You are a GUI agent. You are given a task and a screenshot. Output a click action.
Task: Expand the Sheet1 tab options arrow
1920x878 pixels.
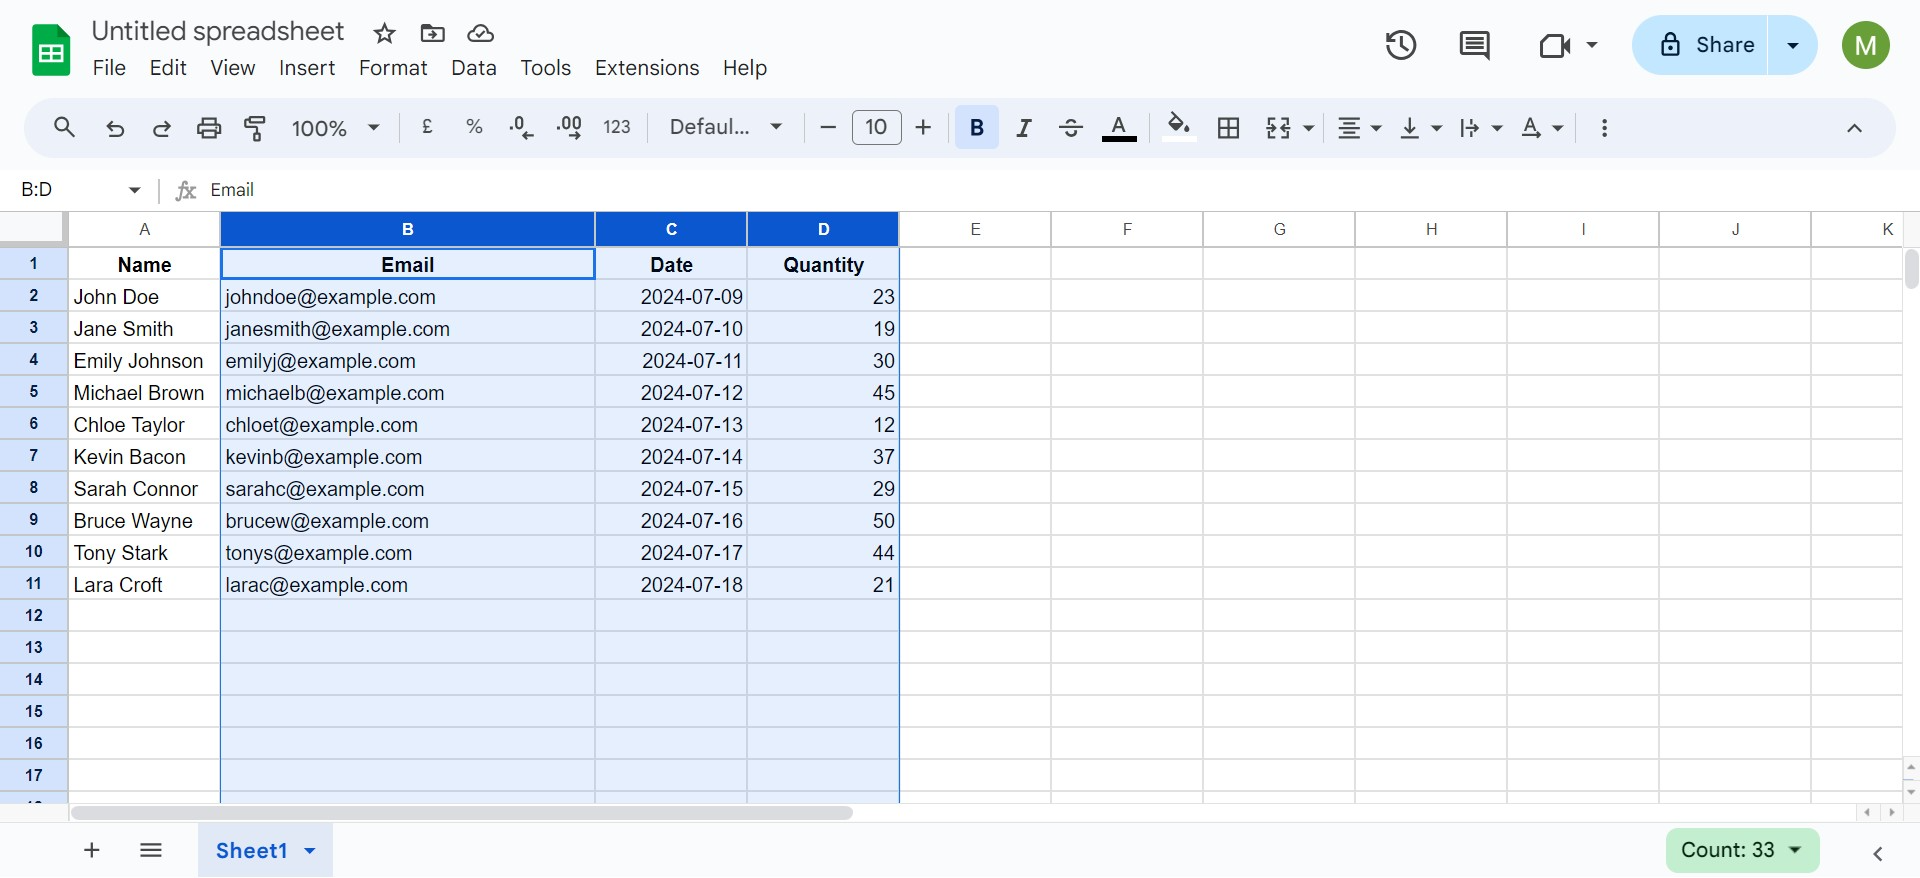click(x=310, y=851)
